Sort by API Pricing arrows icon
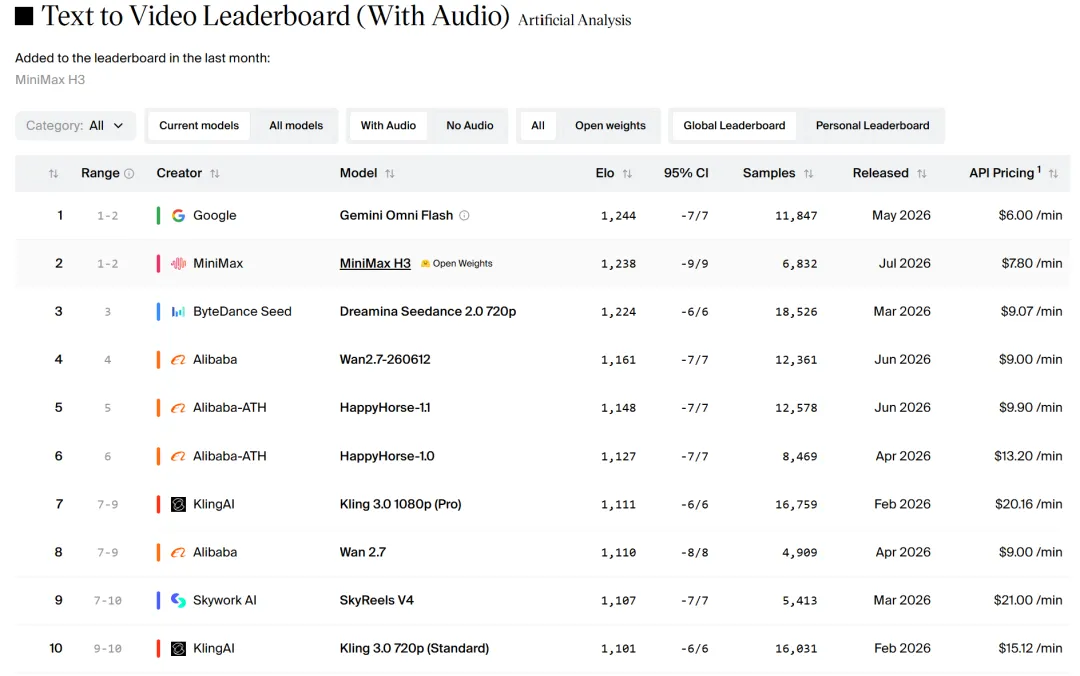This screenshot has width=1080, height=676. (x=1053, y=174)
